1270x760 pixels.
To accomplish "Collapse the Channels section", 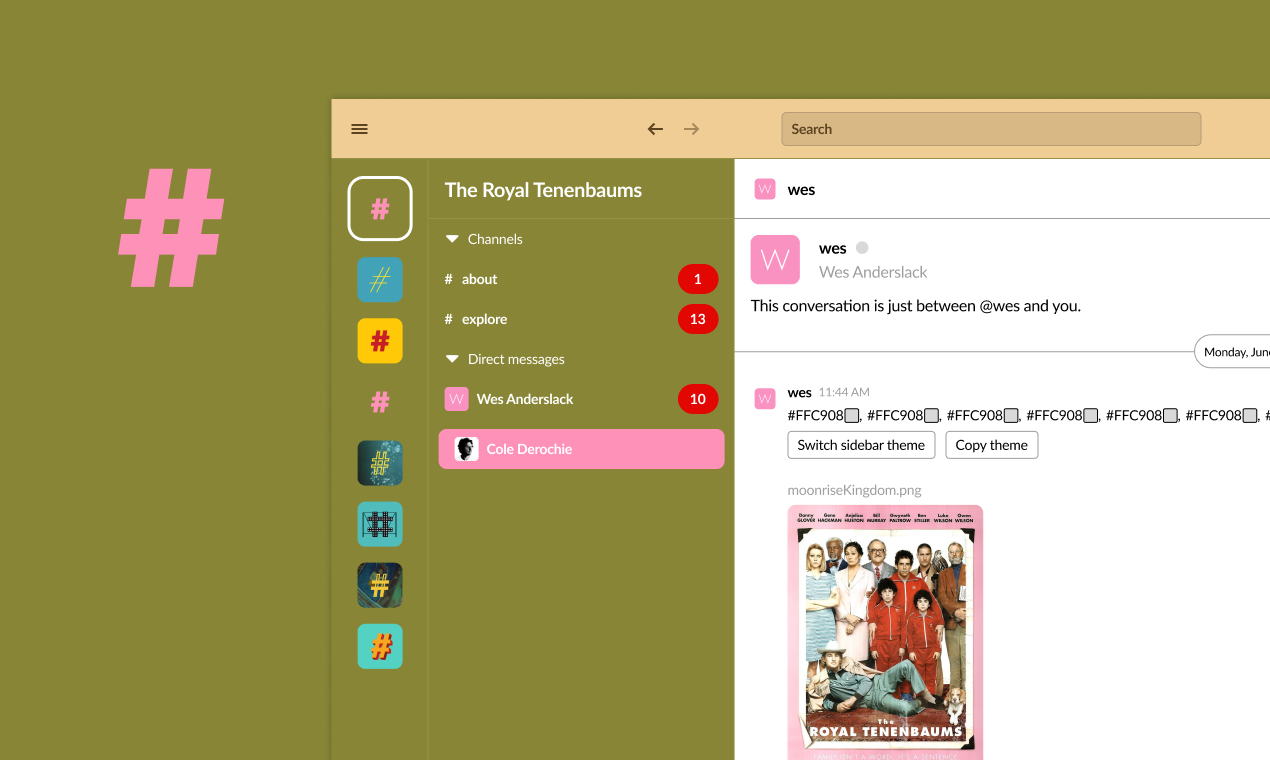I will click(x=451, y=239).
